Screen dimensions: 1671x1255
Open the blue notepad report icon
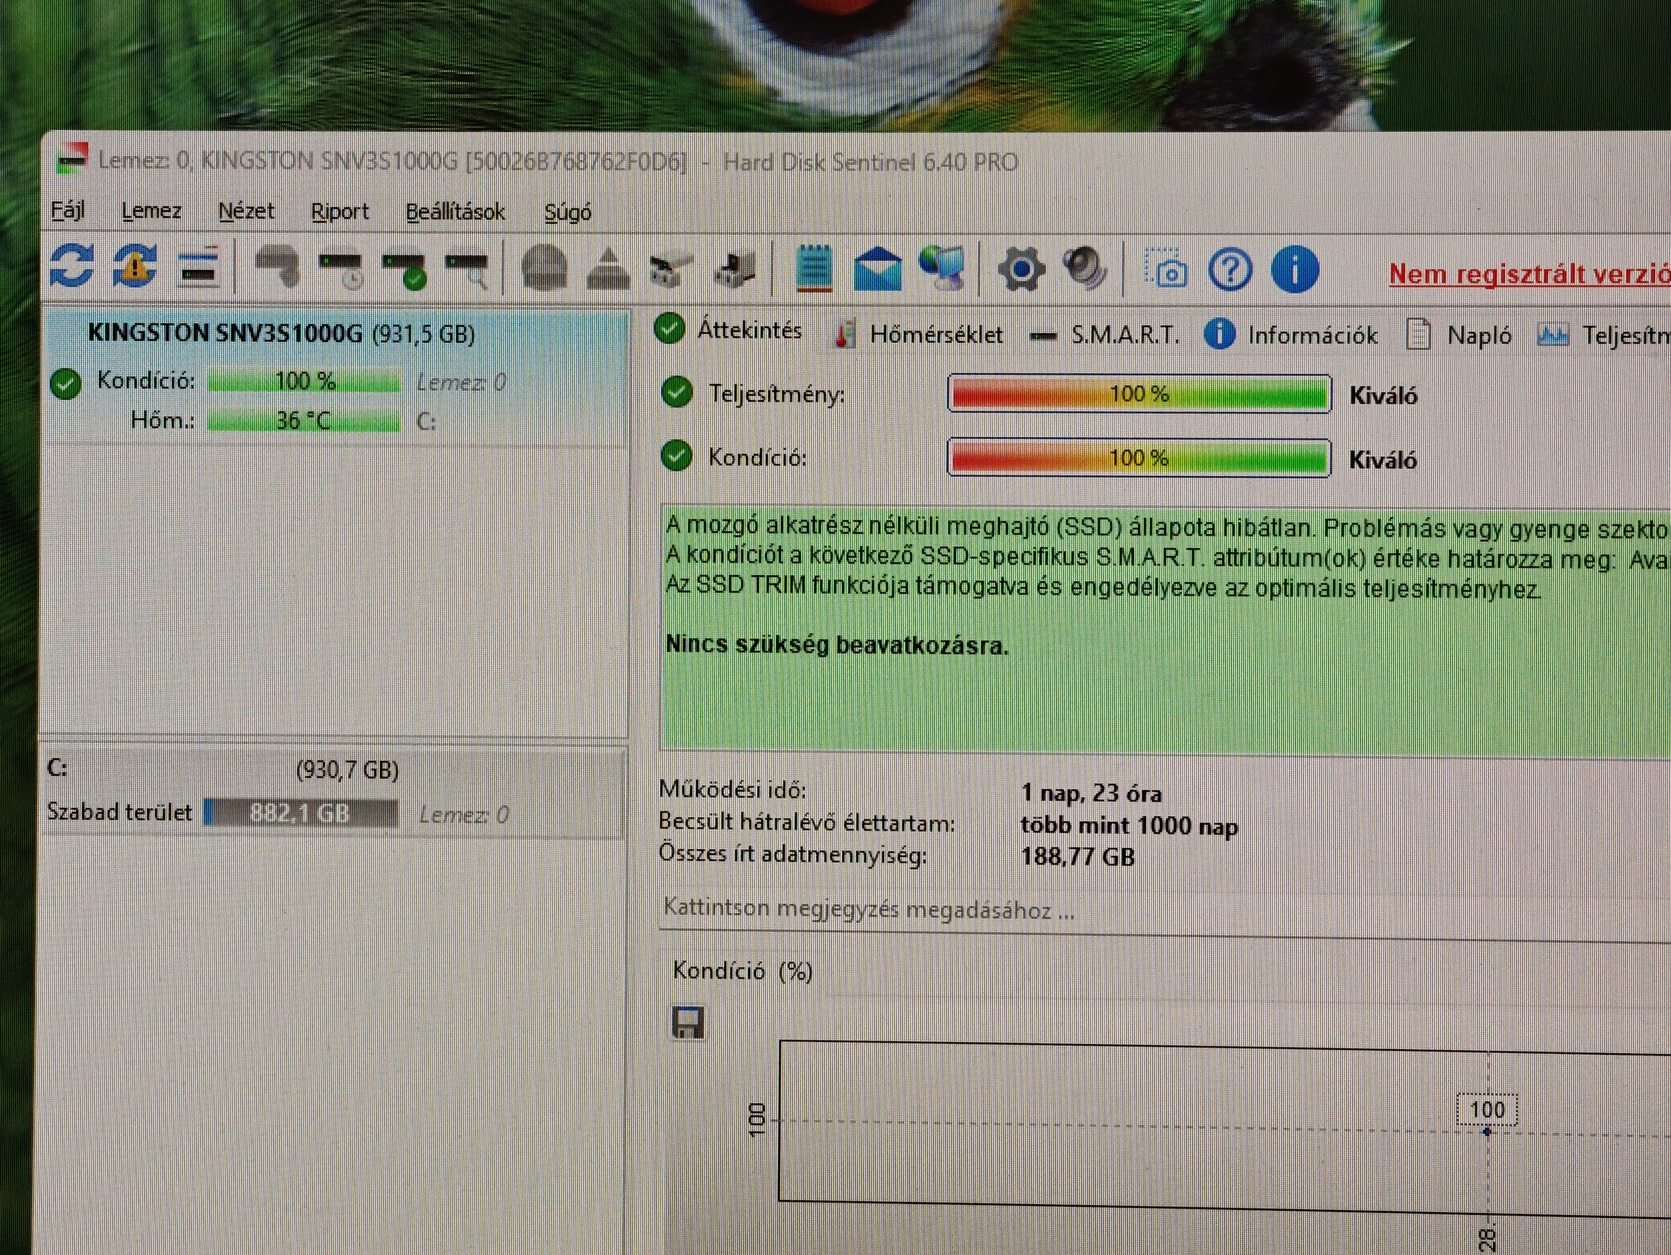pos(814,268)
